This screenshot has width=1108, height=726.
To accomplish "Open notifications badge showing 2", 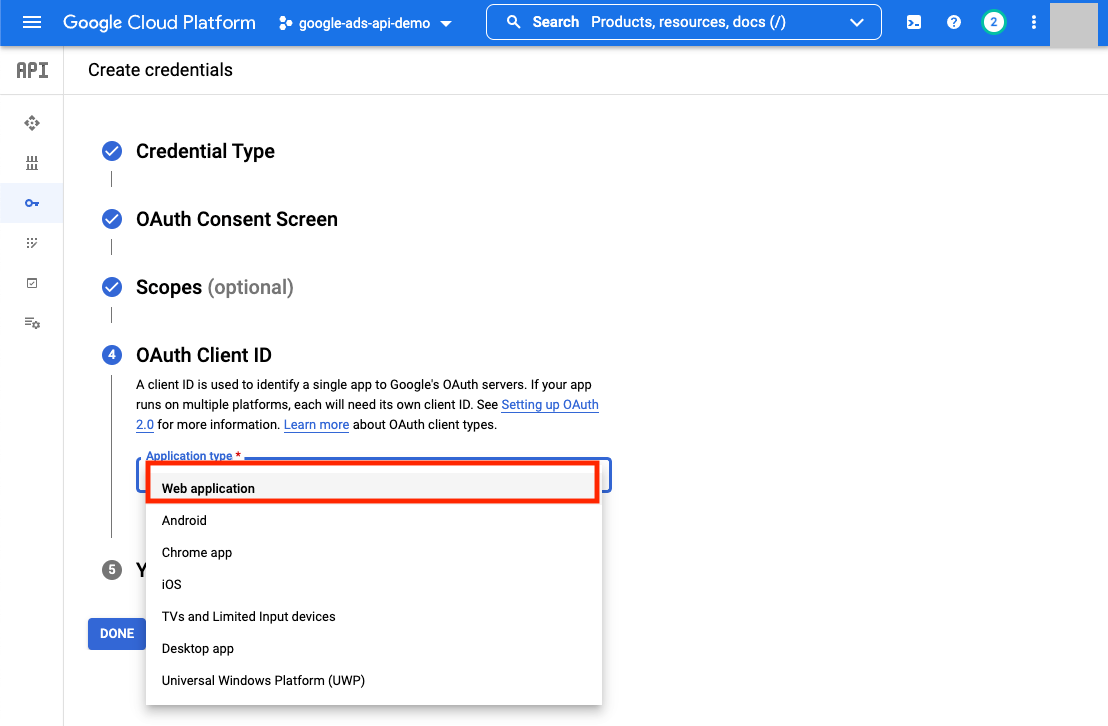I will tap(994, 23).
